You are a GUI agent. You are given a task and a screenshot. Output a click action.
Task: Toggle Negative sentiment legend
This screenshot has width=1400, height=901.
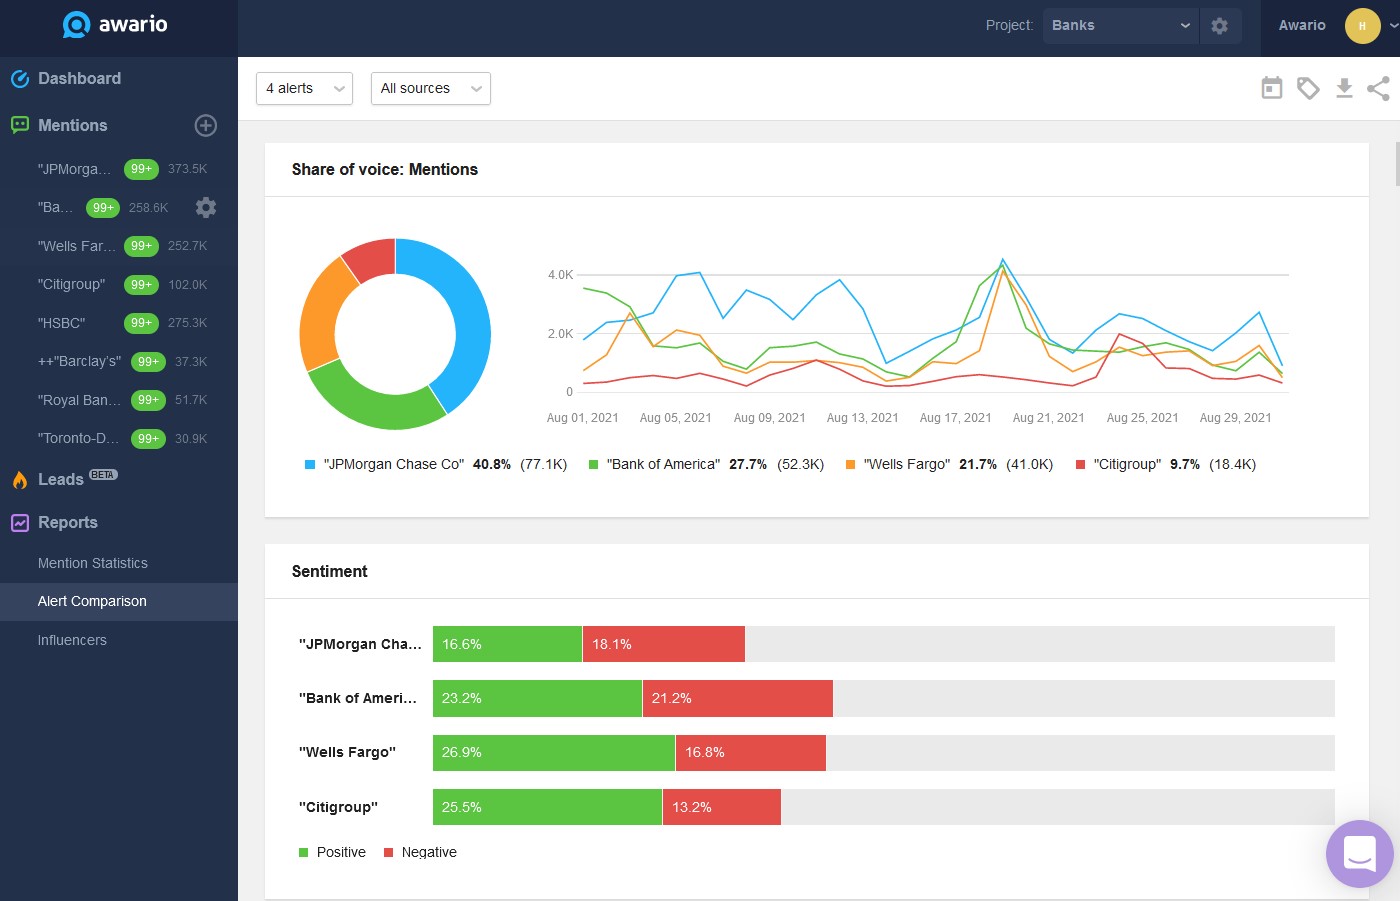[420, 852]
